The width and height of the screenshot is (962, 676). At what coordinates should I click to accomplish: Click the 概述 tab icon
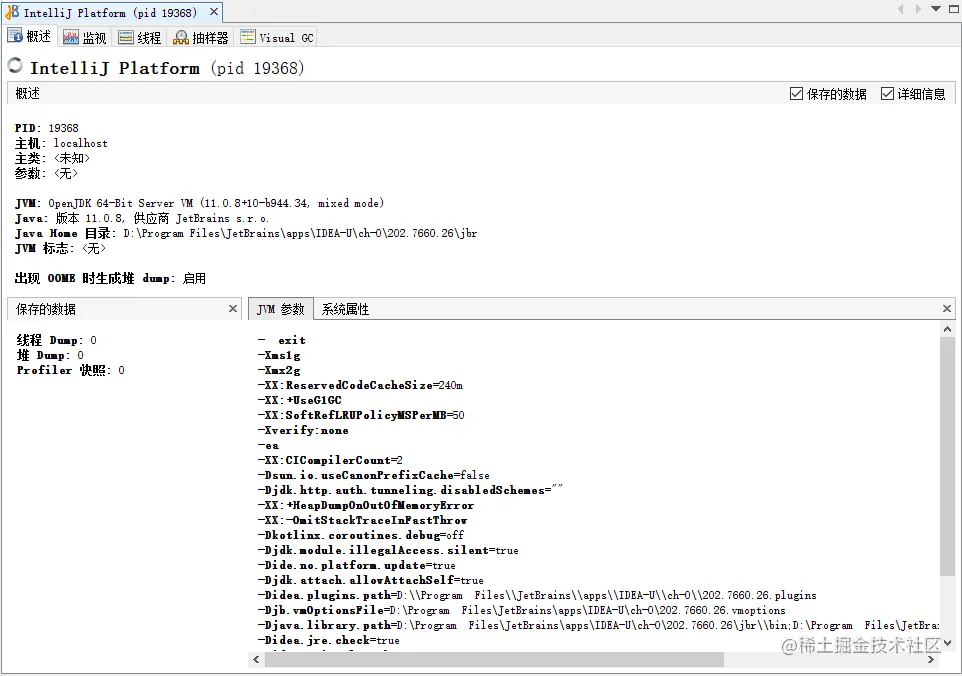coord(15,36)
